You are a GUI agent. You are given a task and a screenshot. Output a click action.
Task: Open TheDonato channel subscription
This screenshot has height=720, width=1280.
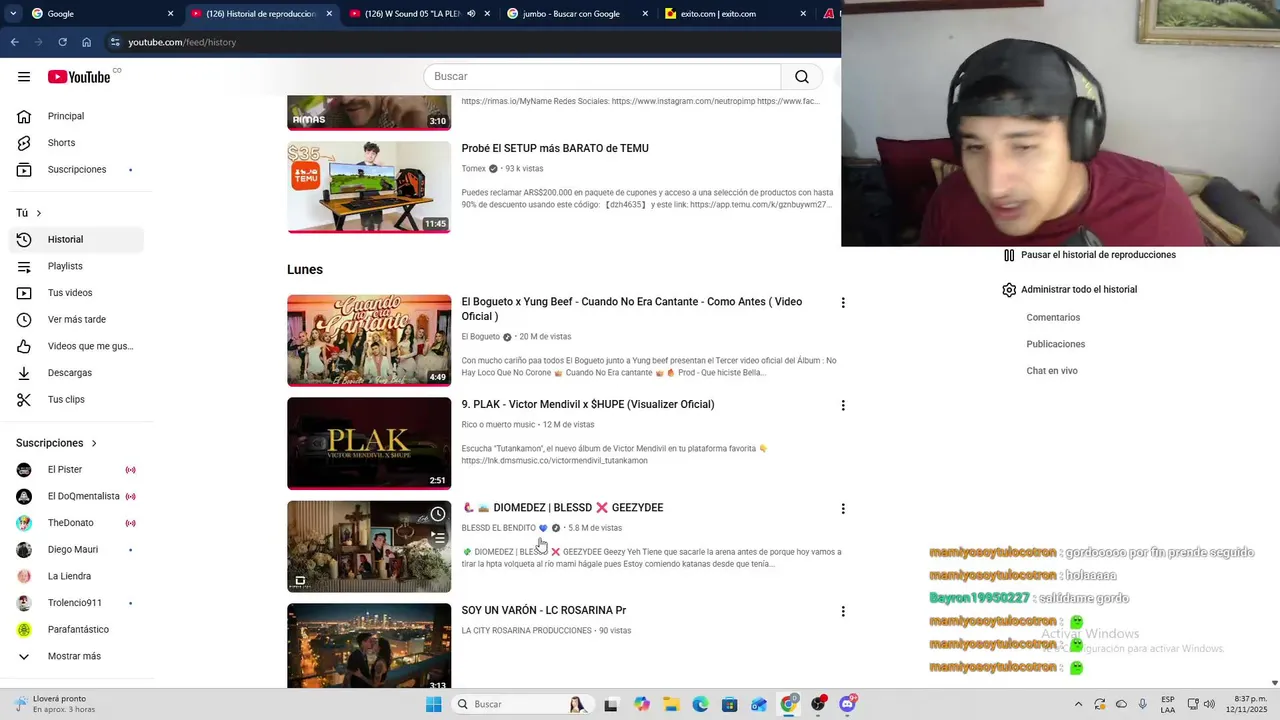coord(77,523)
